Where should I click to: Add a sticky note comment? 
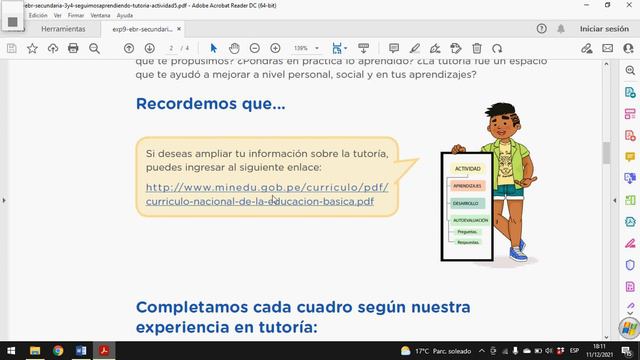pyautogui.click(x=394, y=49)
